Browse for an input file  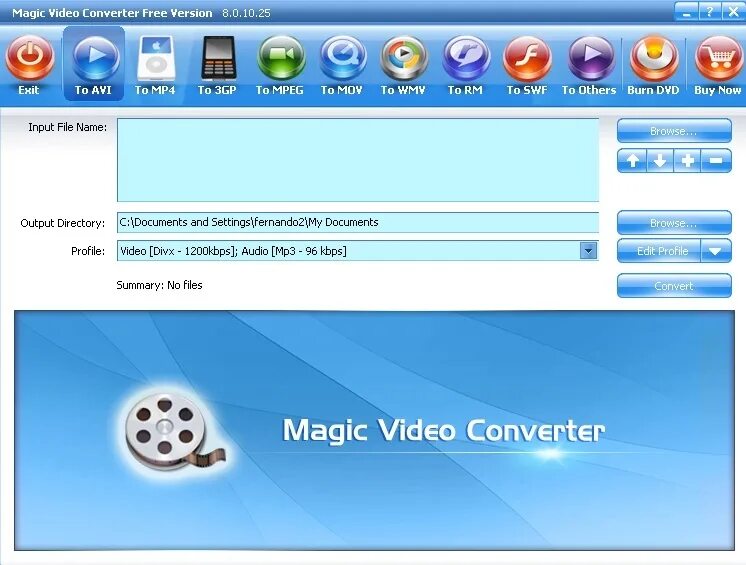tap(674, 131)
